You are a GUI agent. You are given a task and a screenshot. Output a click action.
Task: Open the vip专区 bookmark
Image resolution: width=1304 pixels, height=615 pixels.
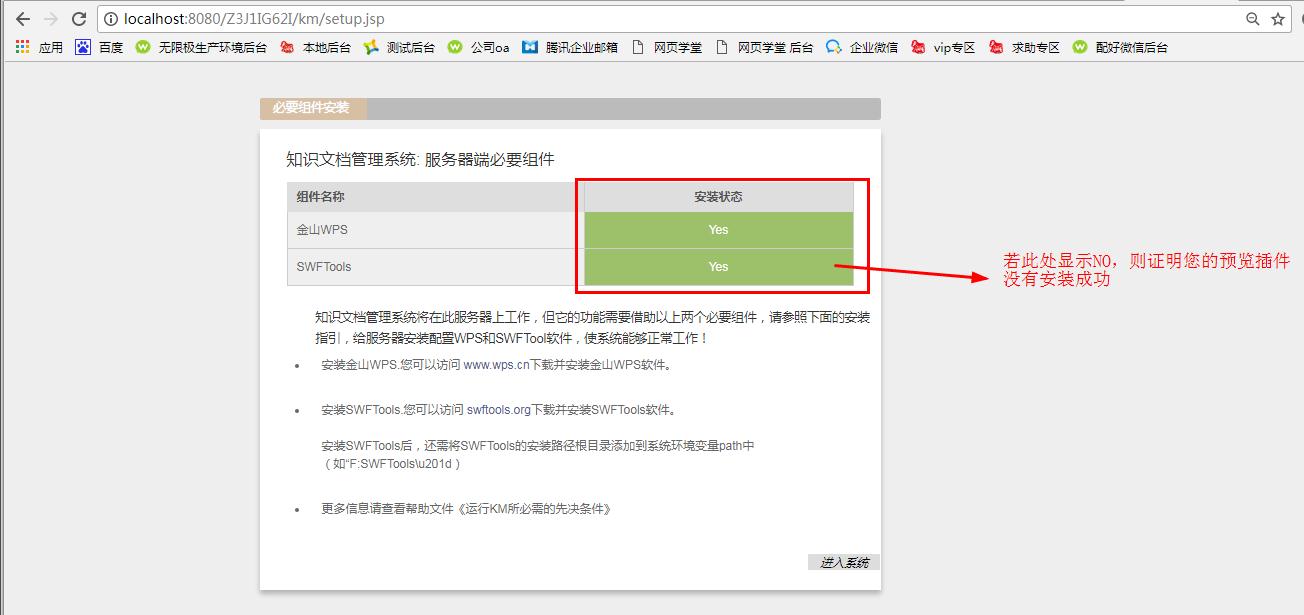click(x=943, y=47)
